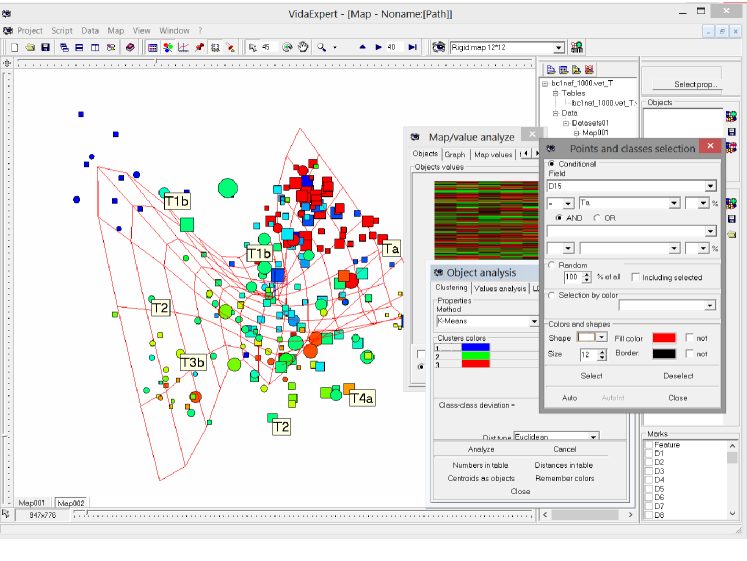Click the Open file folder icon

(31, 47)
